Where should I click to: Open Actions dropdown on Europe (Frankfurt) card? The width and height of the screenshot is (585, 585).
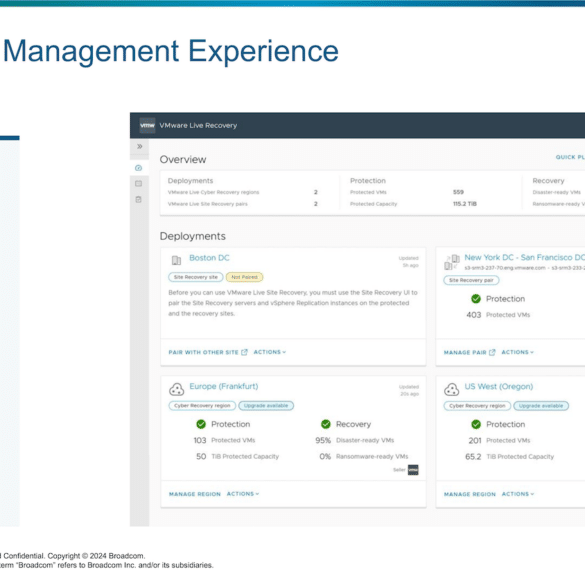click(x=243, y=494)
